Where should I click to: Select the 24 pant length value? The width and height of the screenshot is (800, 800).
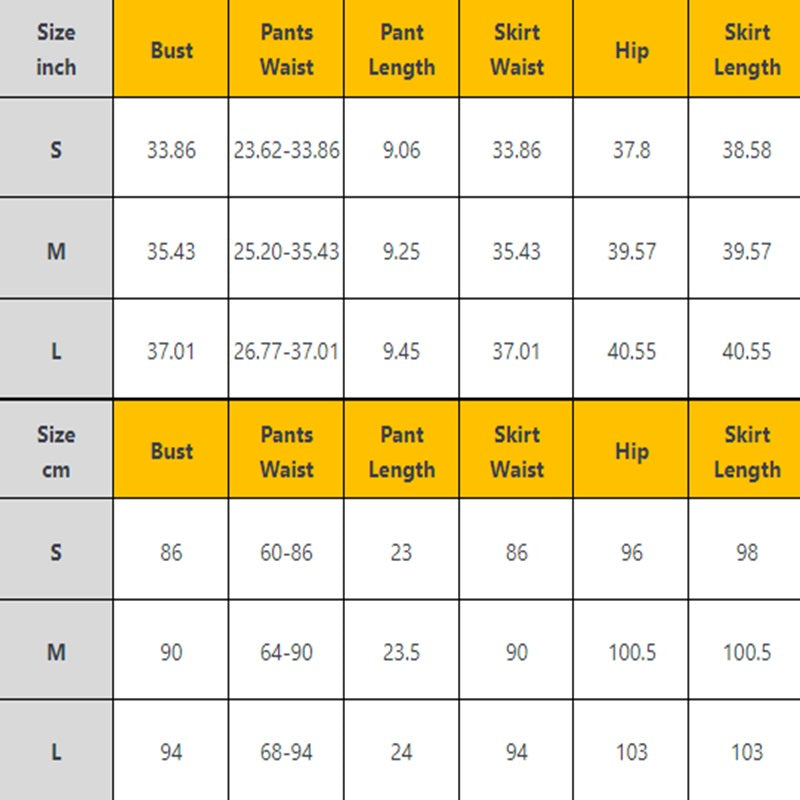[401, 752]
